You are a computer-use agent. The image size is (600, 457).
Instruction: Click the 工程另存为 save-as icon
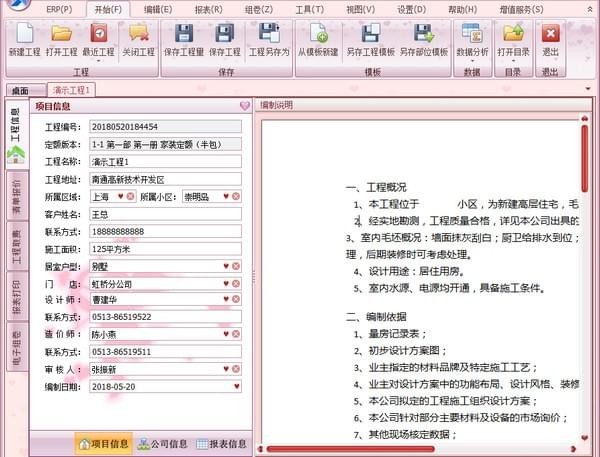(x=269, y=33)
